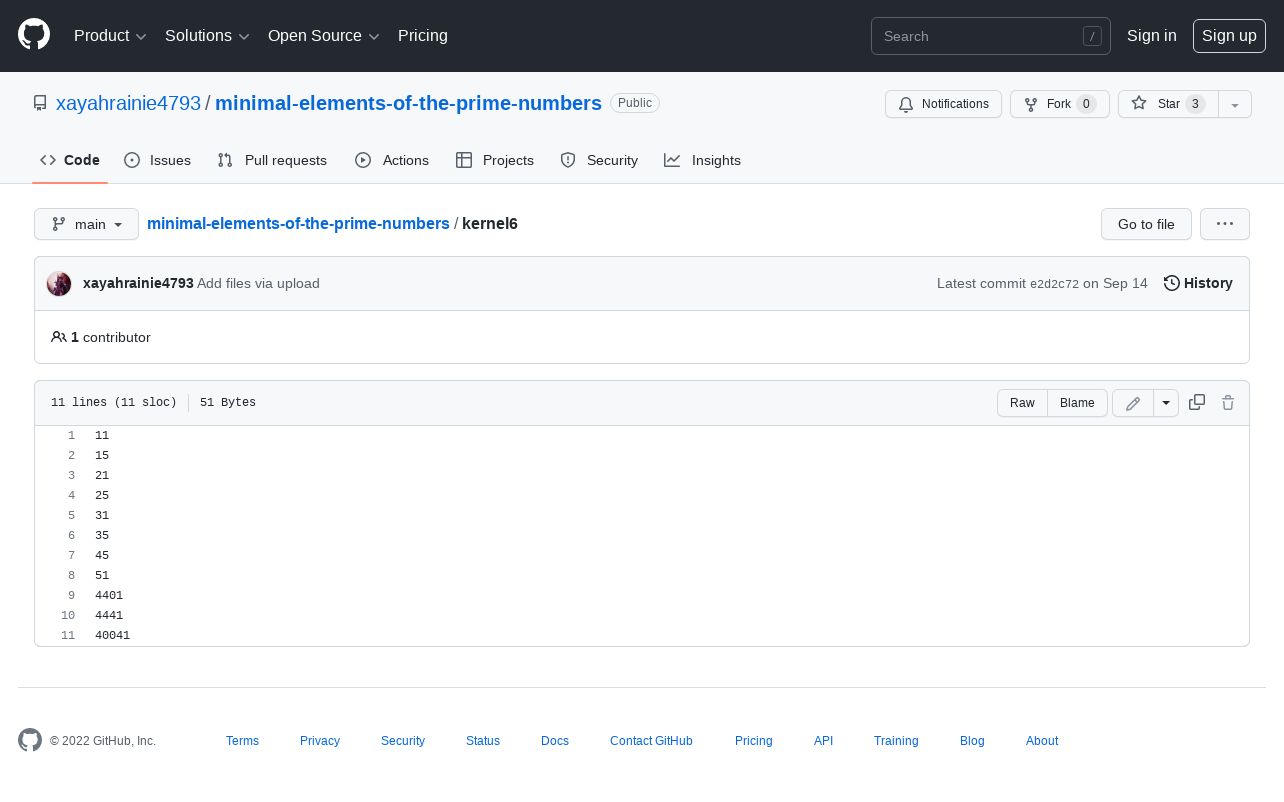Viewport: 1284px width, 802px height.
Task: Click the breadcrumb repository link
Action: [x=298, y=223]
